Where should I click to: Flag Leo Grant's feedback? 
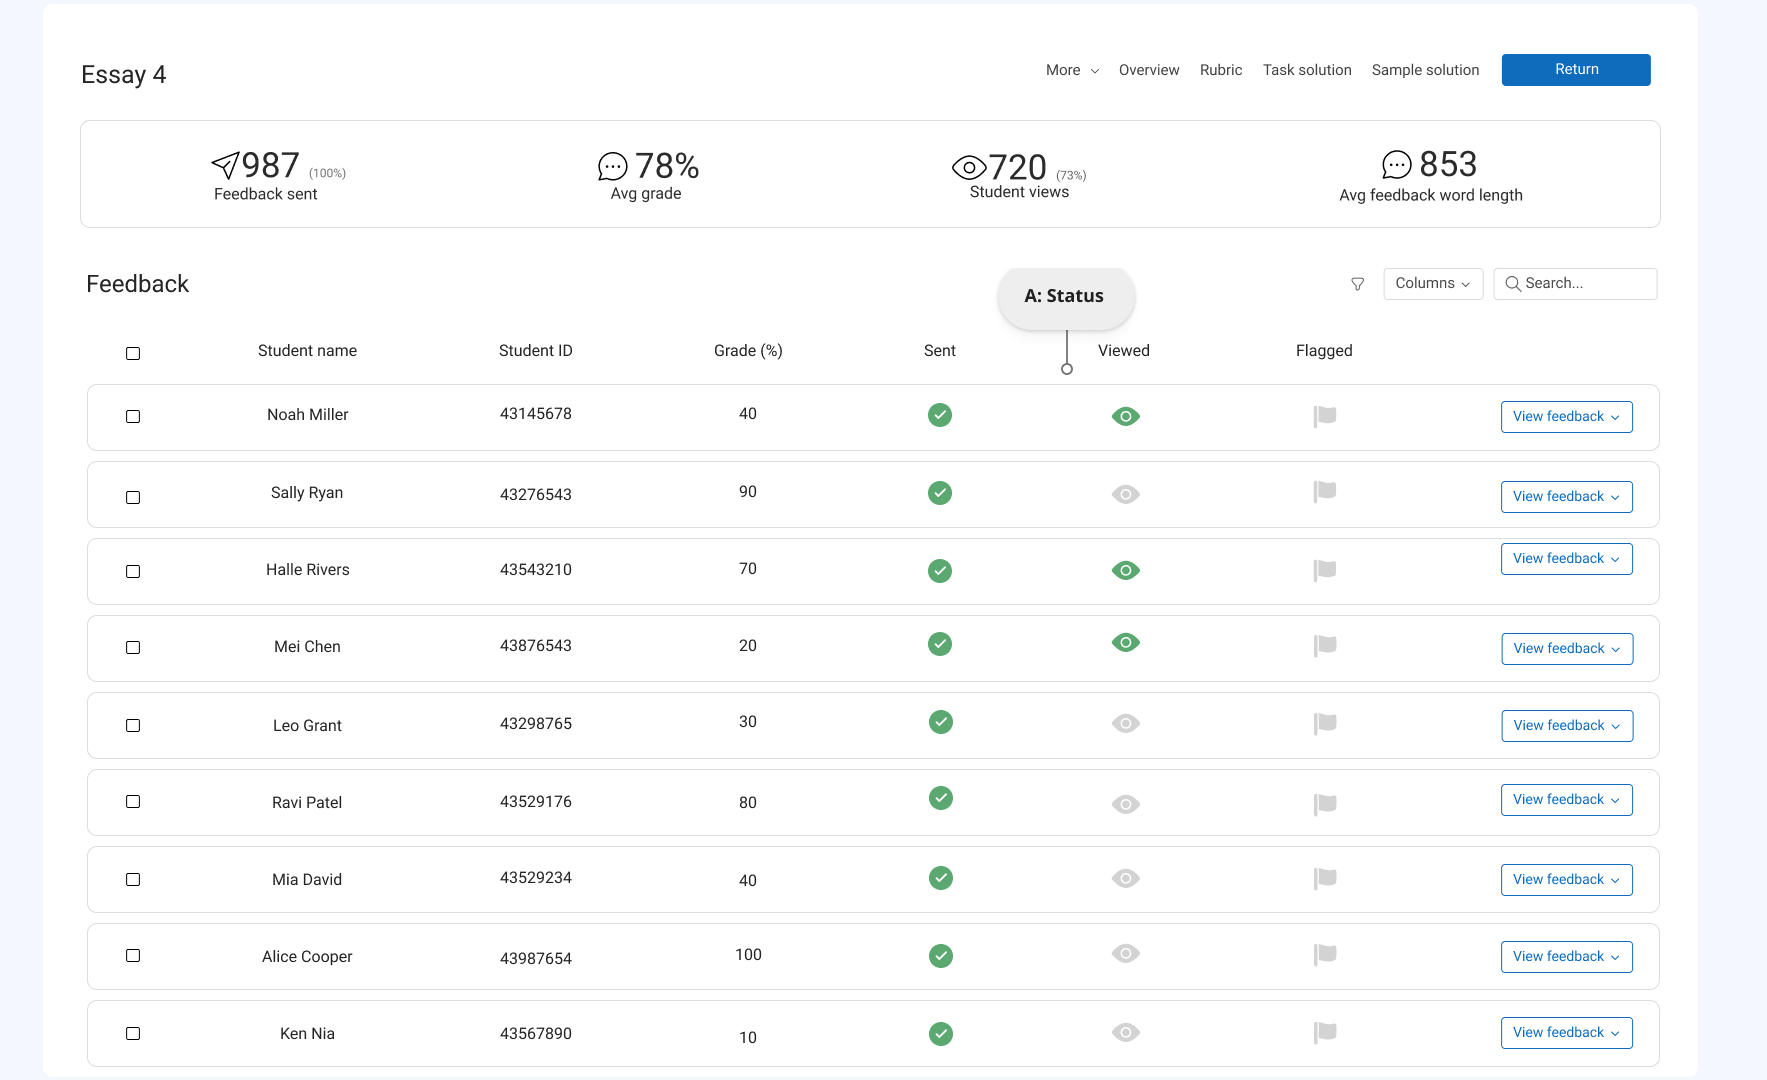tap(1325, 723)
